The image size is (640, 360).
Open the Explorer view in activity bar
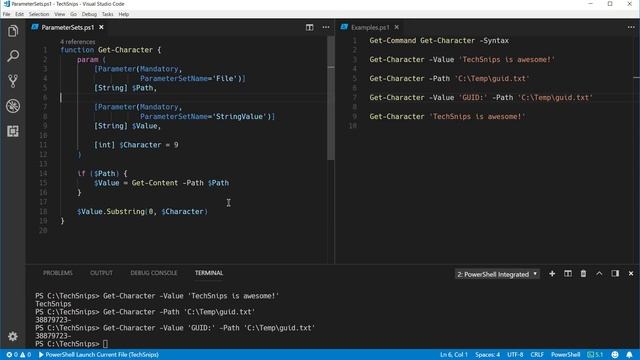click(13, 31)
